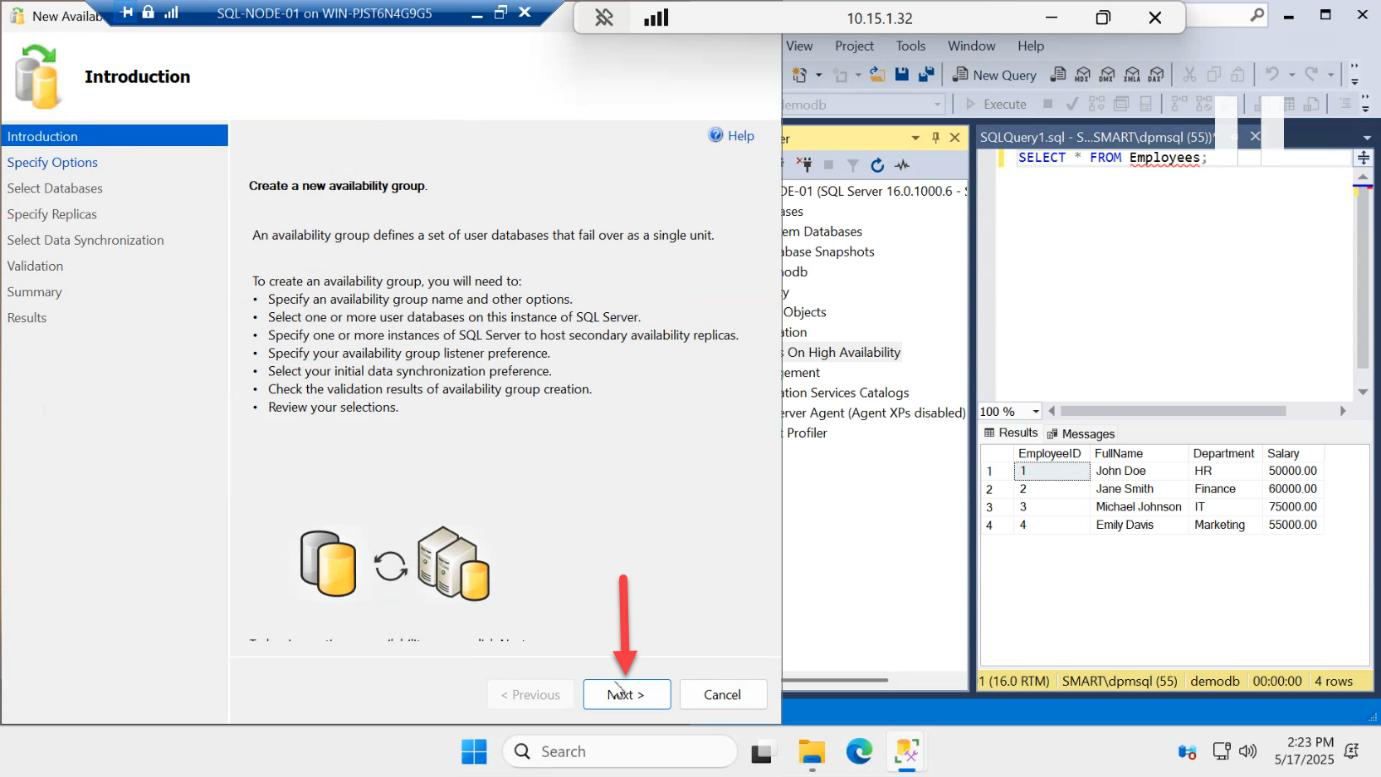Open the Window menu in SSMS

click(971, 46)
